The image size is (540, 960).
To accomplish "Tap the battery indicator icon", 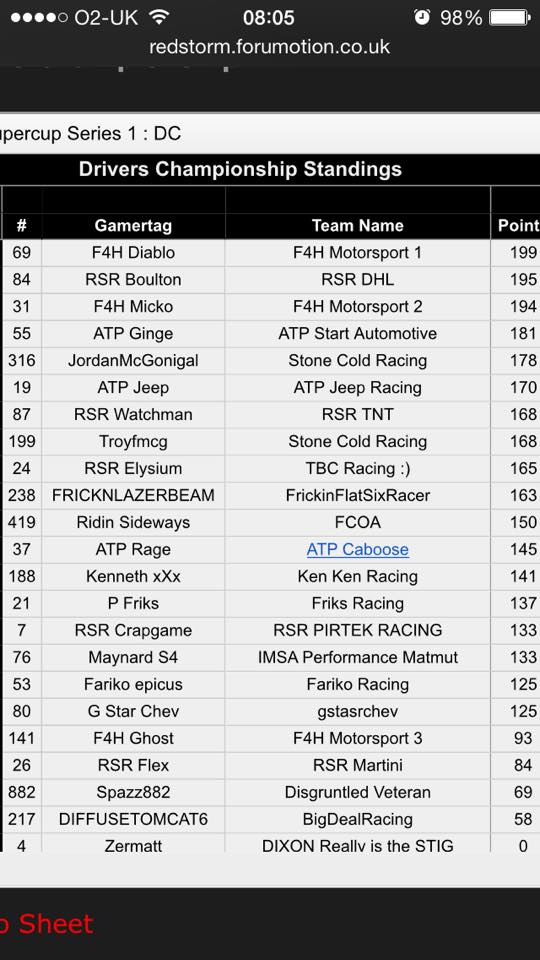I will click(509, 17).
